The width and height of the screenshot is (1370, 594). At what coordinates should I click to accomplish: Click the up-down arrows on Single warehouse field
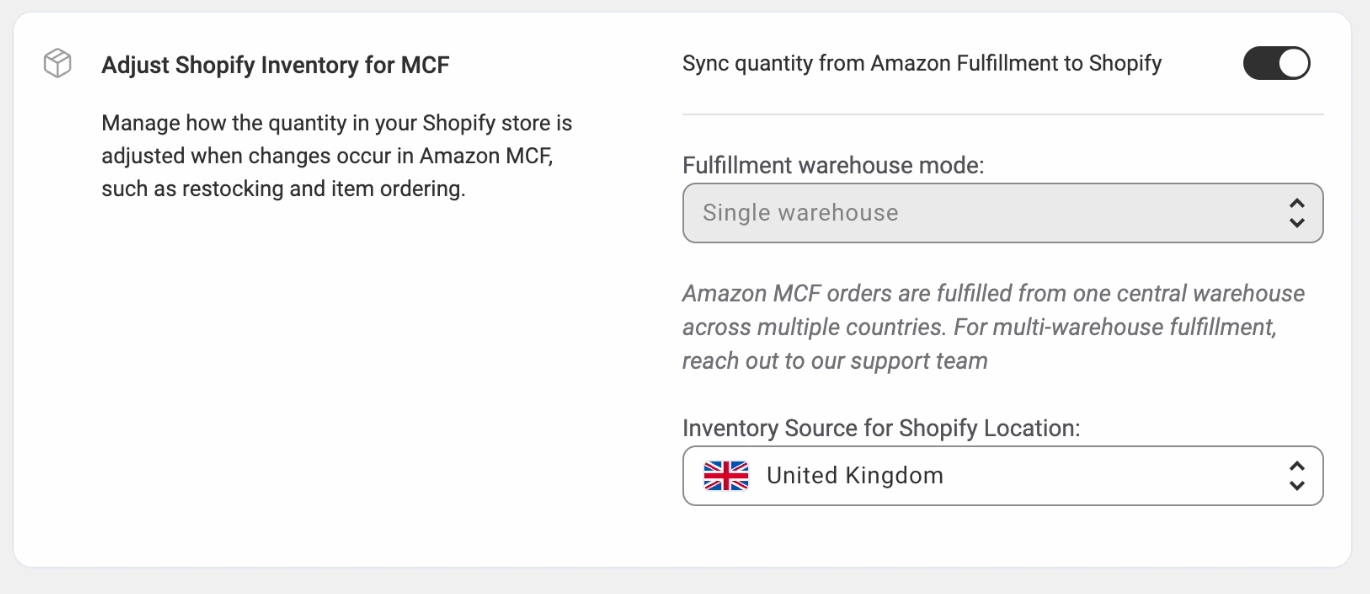click(x=1296, y=213)
